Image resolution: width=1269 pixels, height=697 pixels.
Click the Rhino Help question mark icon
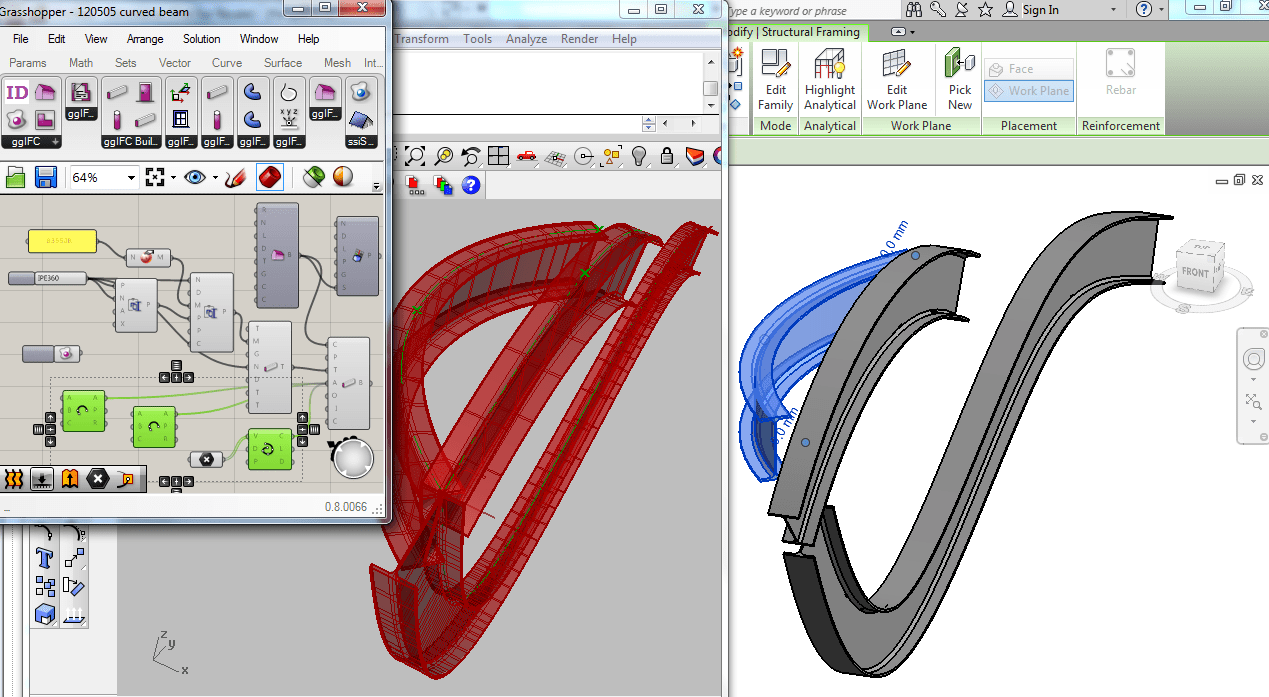point(470,184)
